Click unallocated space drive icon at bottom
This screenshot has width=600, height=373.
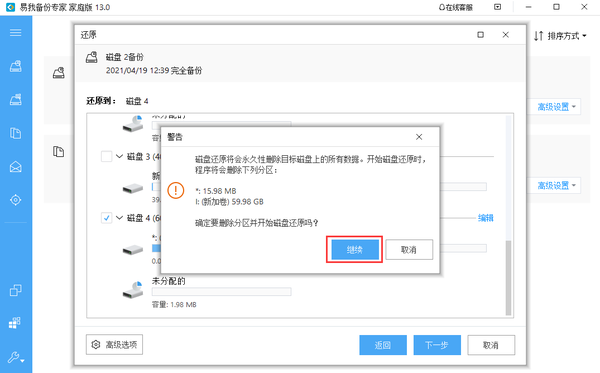coord(133,290)
